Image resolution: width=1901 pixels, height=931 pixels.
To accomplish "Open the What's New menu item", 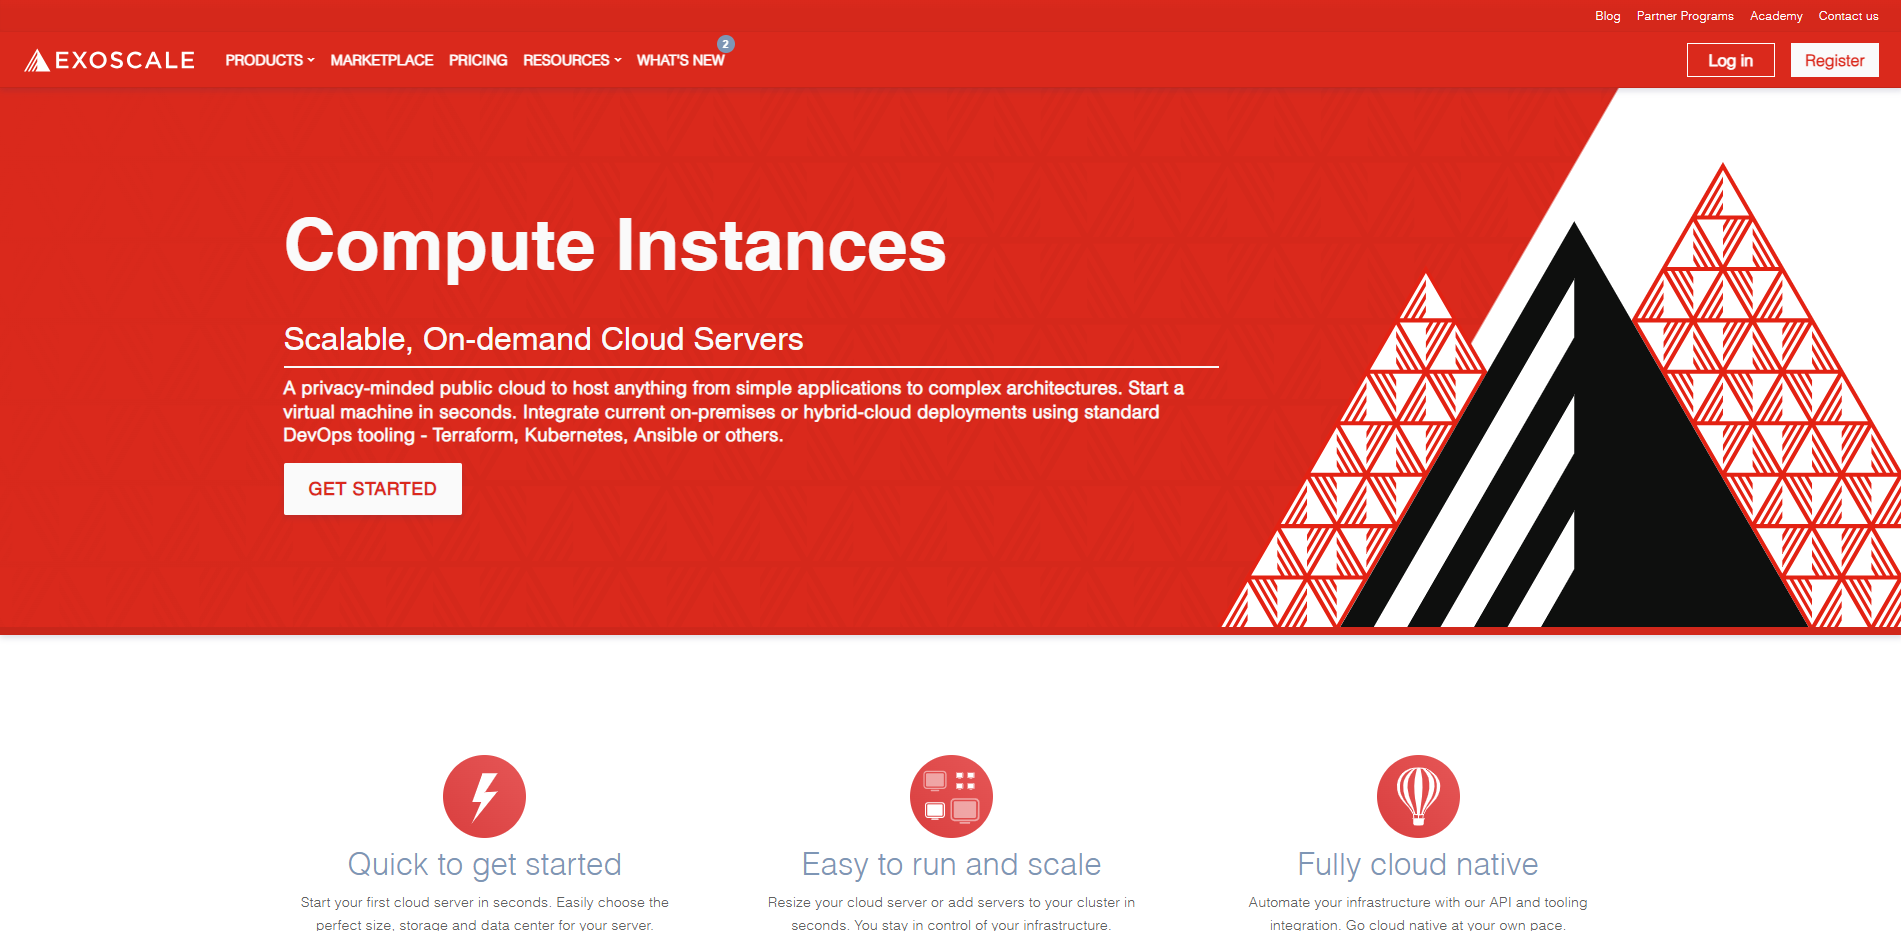I will [x=681, y=60].
